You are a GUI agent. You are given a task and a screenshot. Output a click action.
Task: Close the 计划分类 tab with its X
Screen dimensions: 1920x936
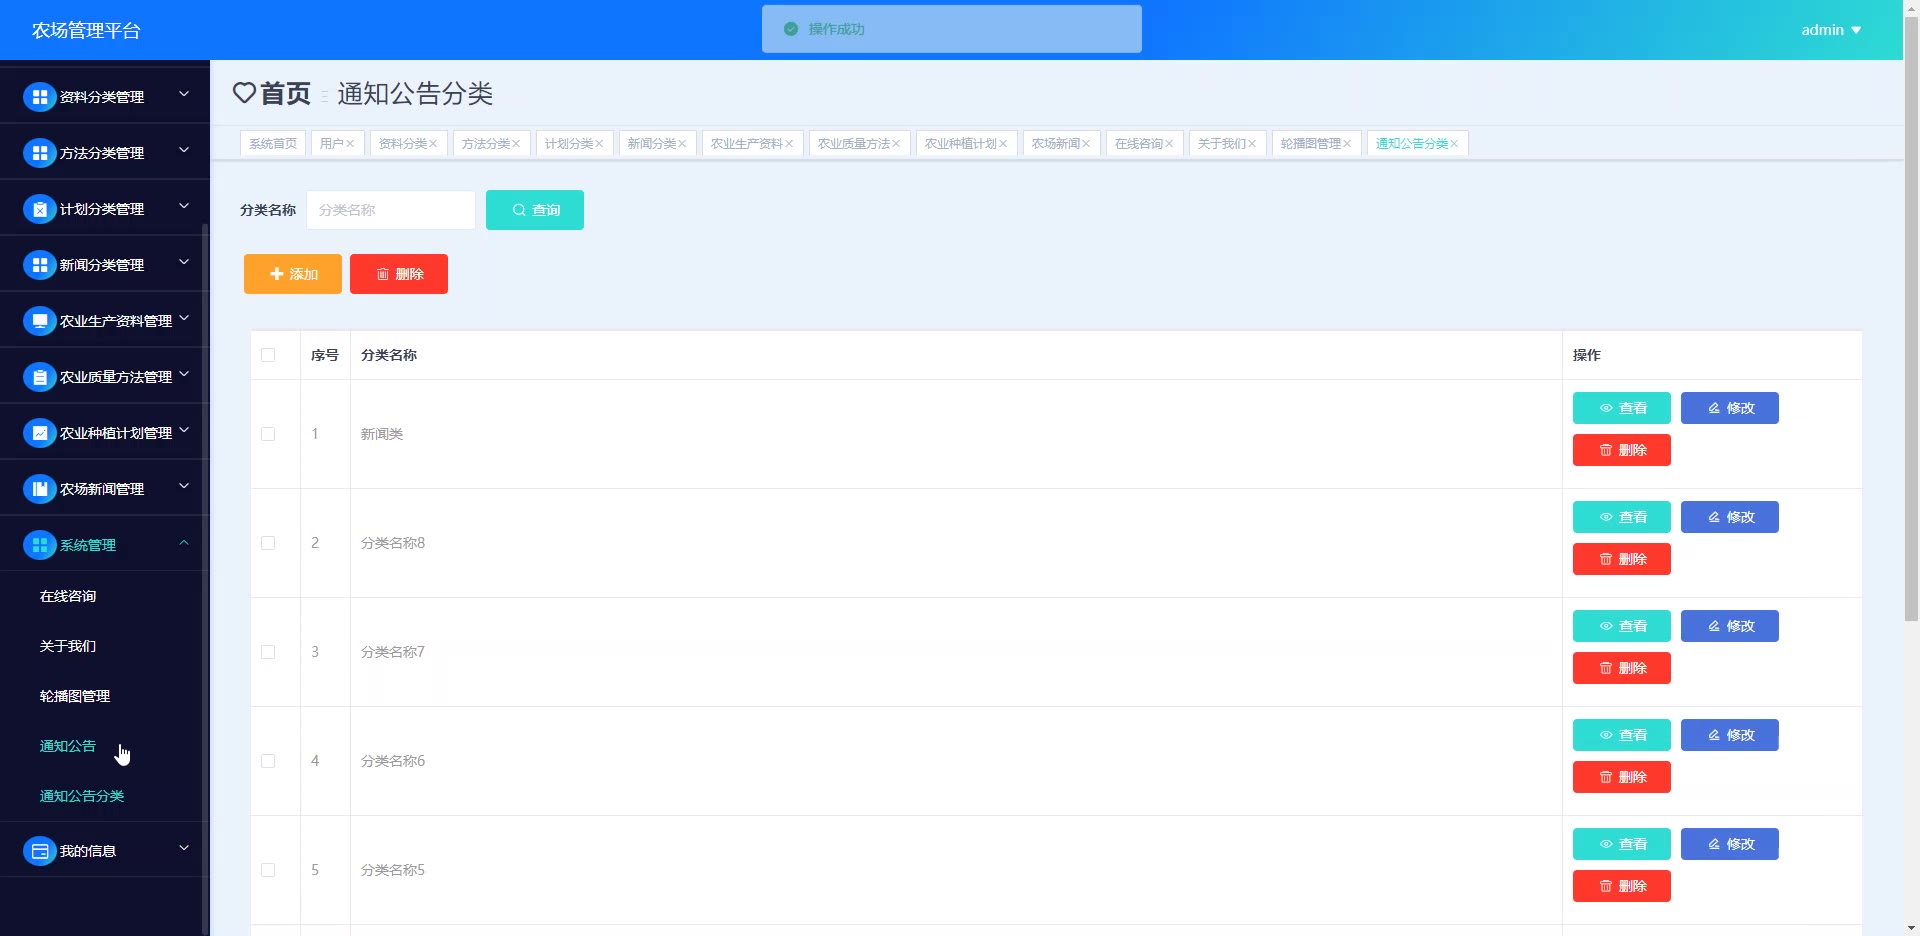599,144
